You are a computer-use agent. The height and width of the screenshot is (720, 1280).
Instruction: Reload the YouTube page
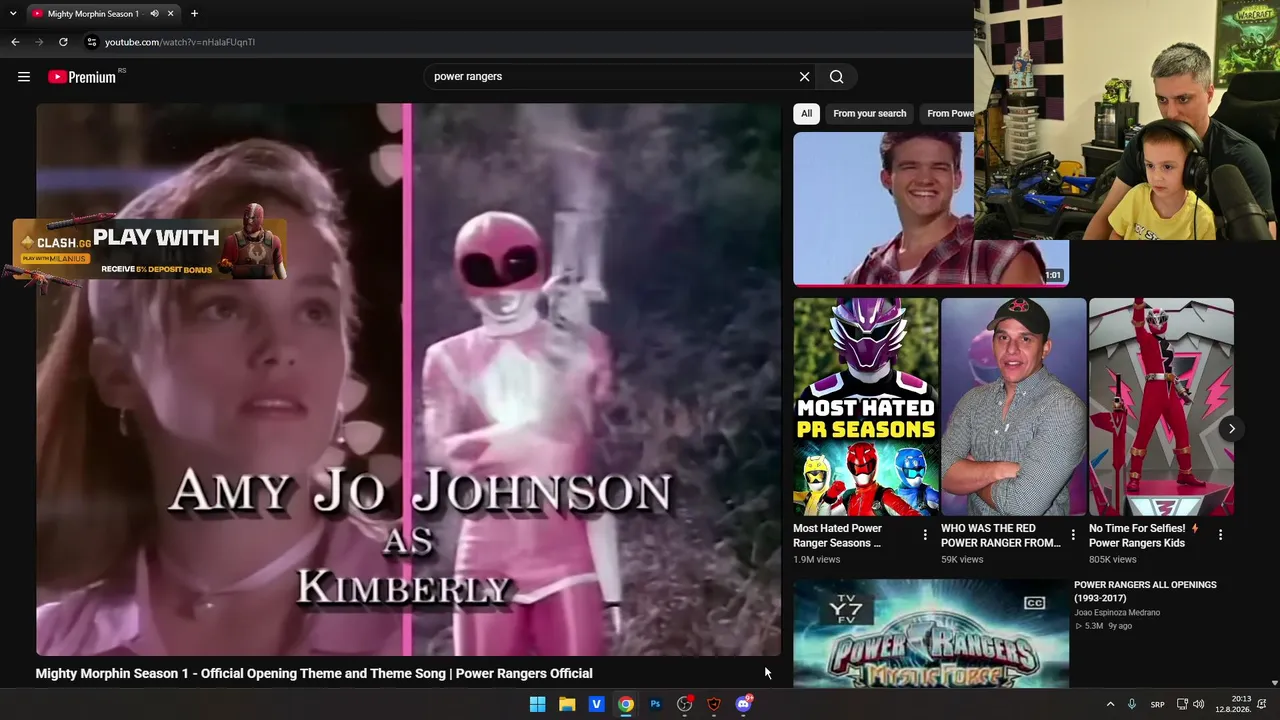pos(63,42)
